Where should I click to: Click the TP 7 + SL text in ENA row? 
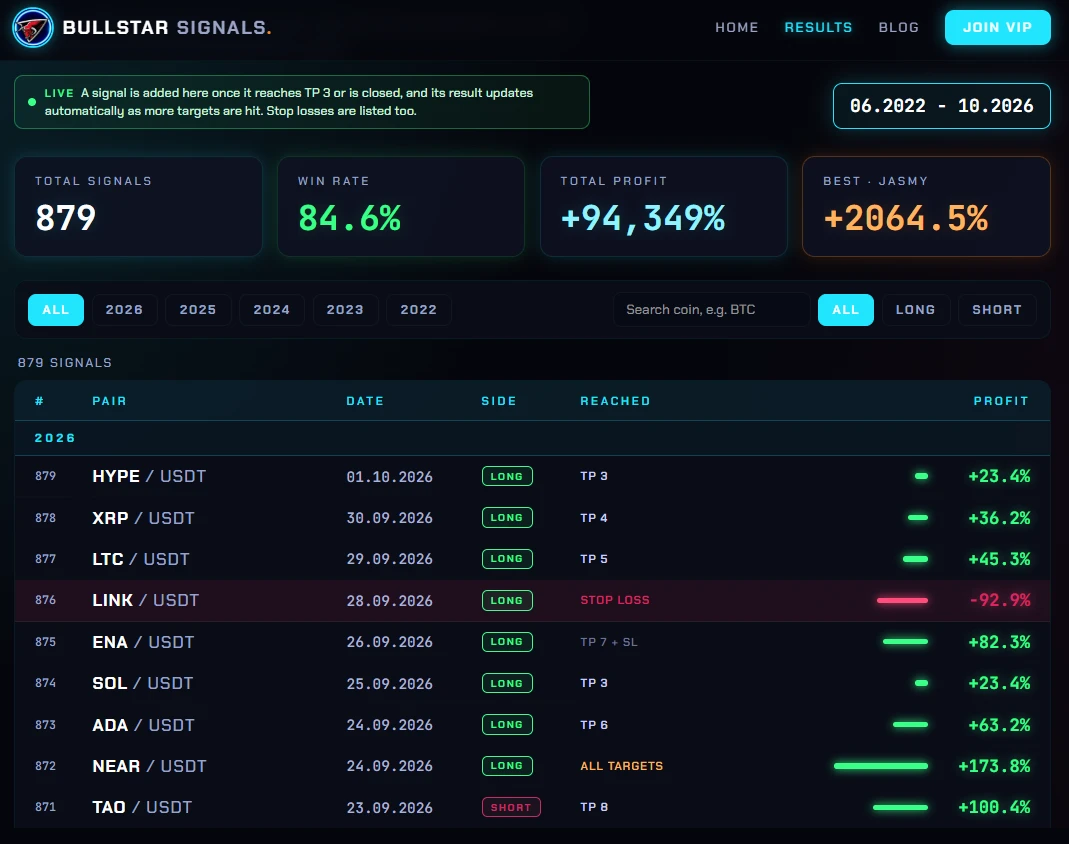[x=609, y=642]
